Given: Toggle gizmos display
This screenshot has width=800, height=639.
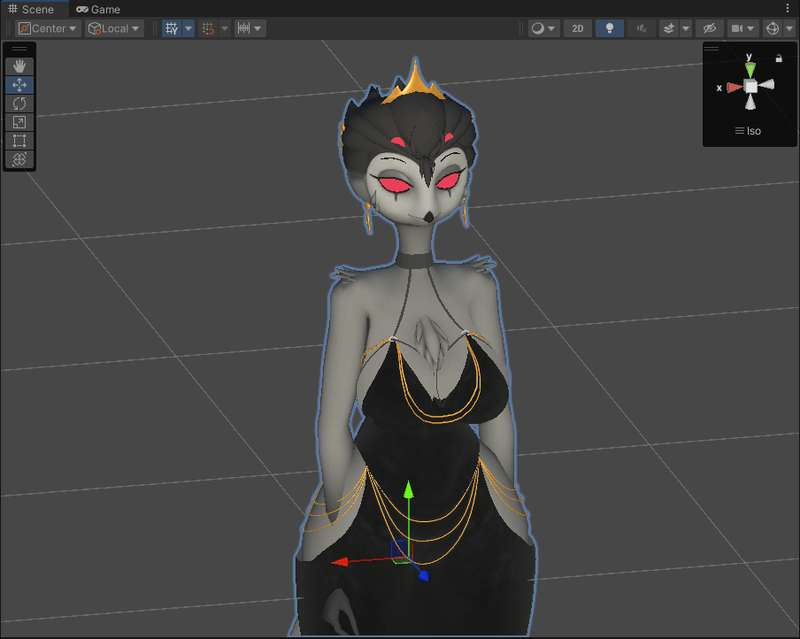Looking at the screenshot, I should pyautogui.click(x=772, y=29).
